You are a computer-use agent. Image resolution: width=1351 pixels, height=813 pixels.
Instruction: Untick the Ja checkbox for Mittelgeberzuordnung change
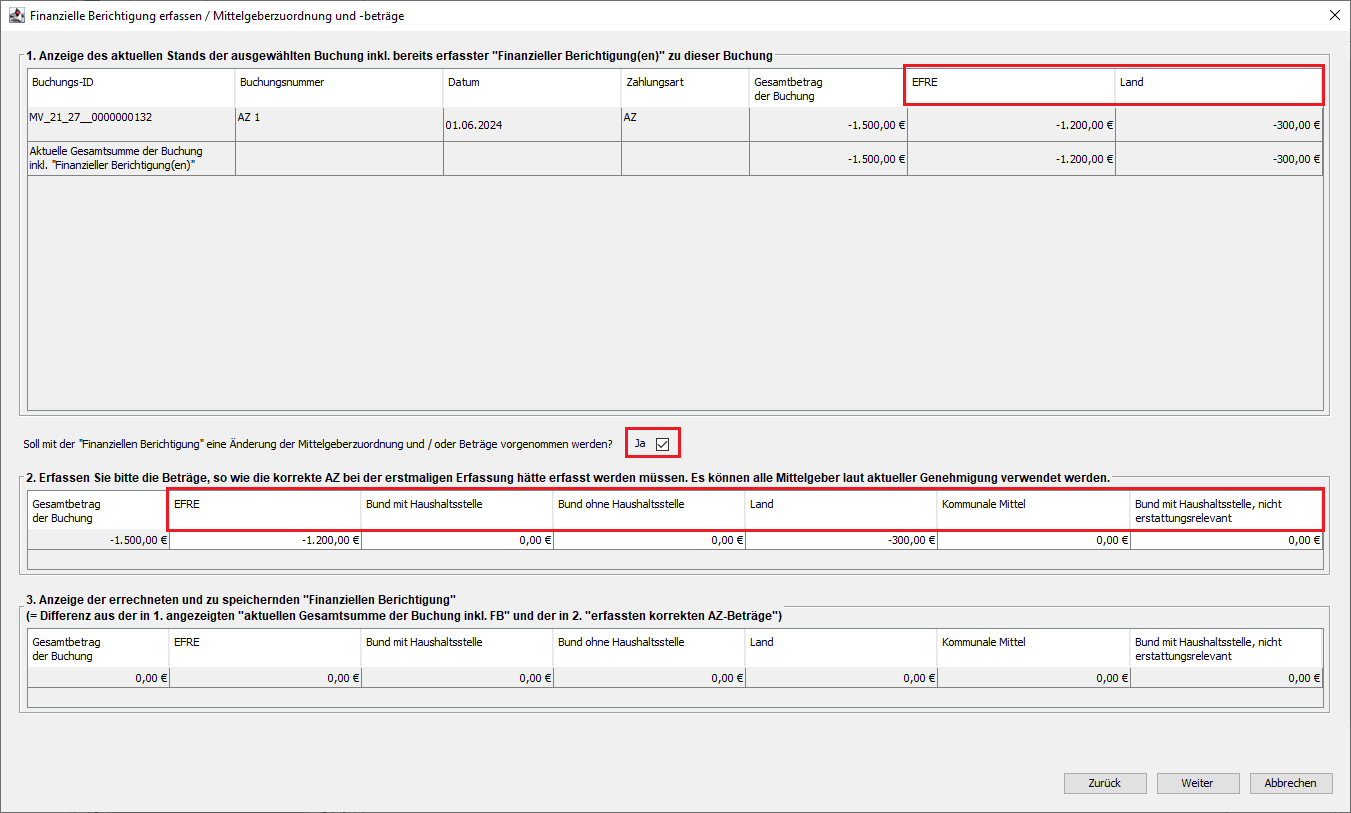tap(662, 443)
